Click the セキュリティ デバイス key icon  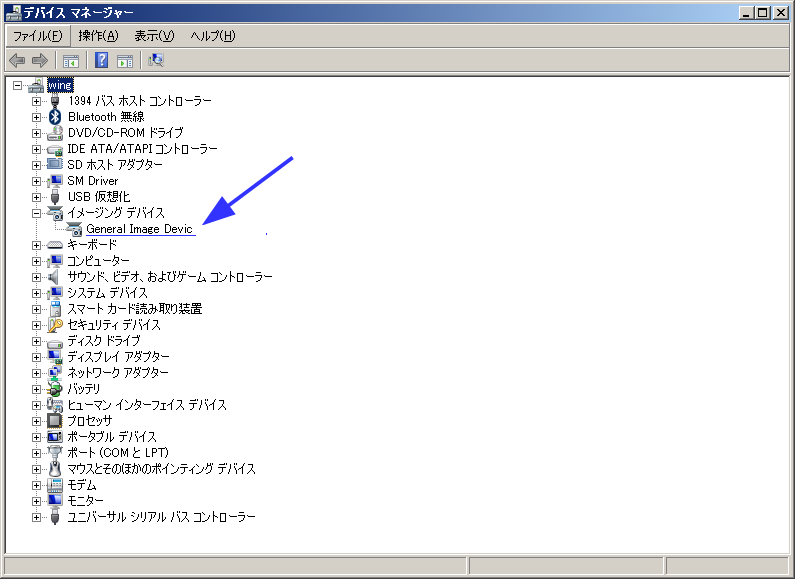pos(55,325)
